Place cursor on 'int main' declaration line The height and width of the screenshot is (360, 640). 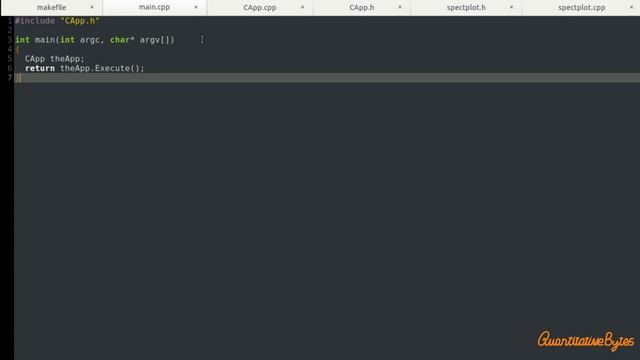point(95,40)
